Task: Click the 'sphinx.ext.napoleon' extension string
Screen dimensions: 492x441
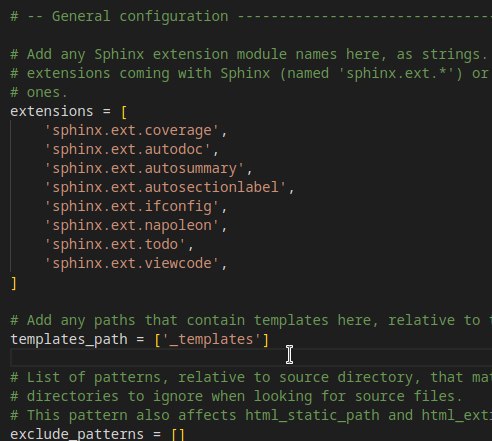Action: (x=132, y=226)
